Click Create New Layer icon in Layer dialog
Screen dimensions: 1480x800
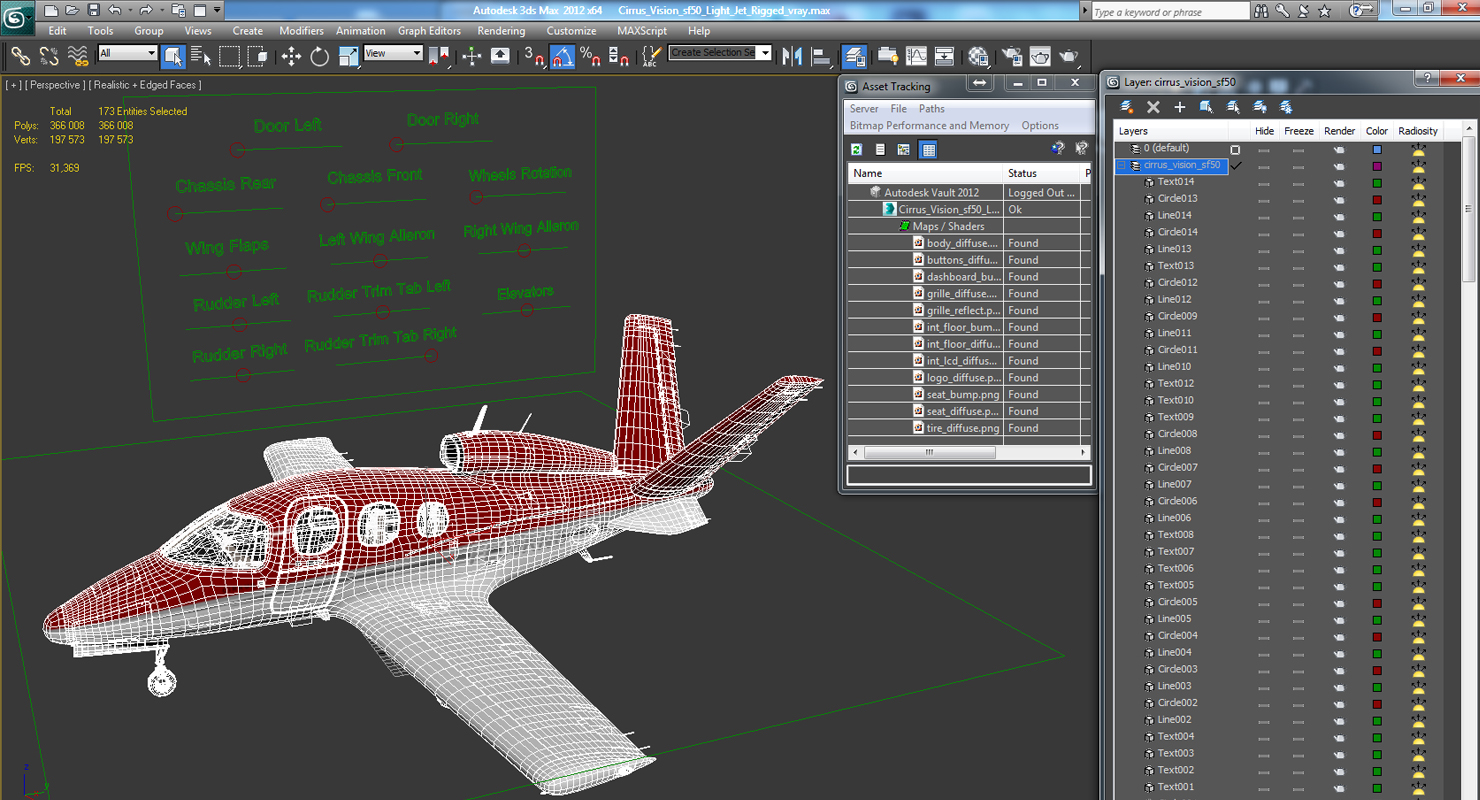tap(1127, 107)
